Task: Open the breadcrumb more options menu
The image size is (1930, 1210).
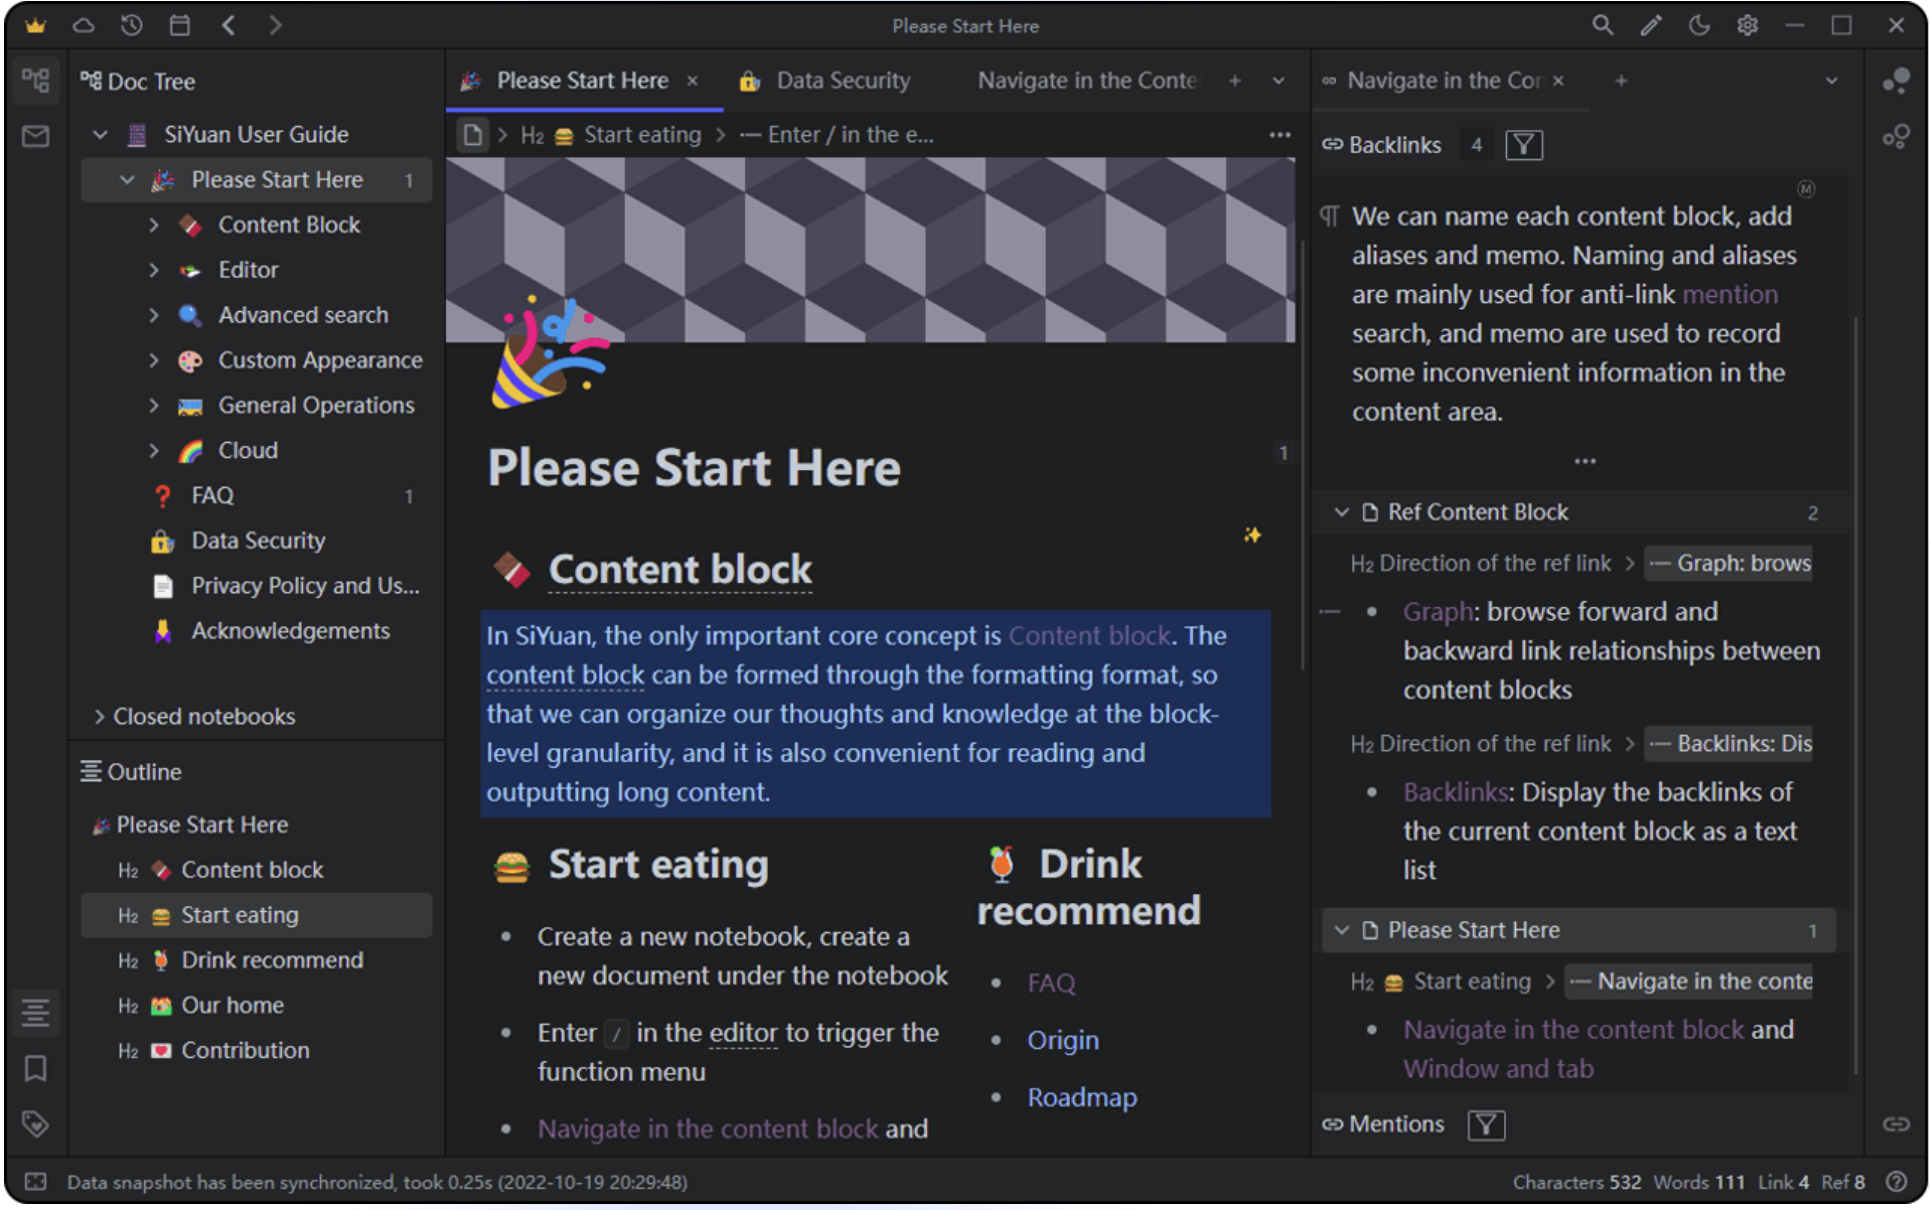Action: [1279, 135]
